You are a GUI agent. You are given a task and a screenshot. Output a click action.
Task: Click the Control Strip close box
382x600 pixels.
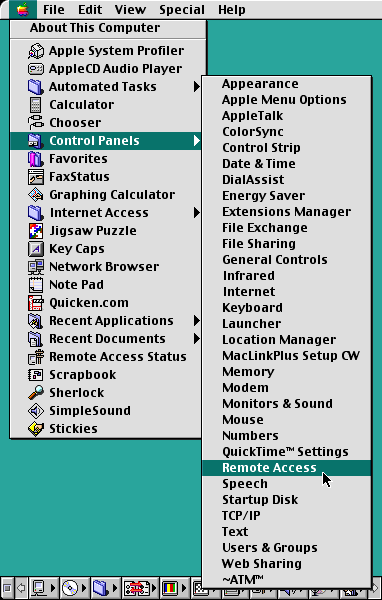coord(7,587)
